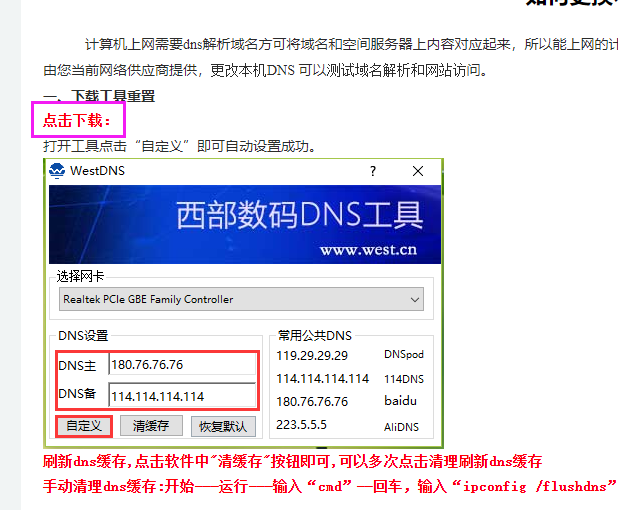Close the WestDNS window
This screenshot has width=618, height=510.
click(418, 171)
